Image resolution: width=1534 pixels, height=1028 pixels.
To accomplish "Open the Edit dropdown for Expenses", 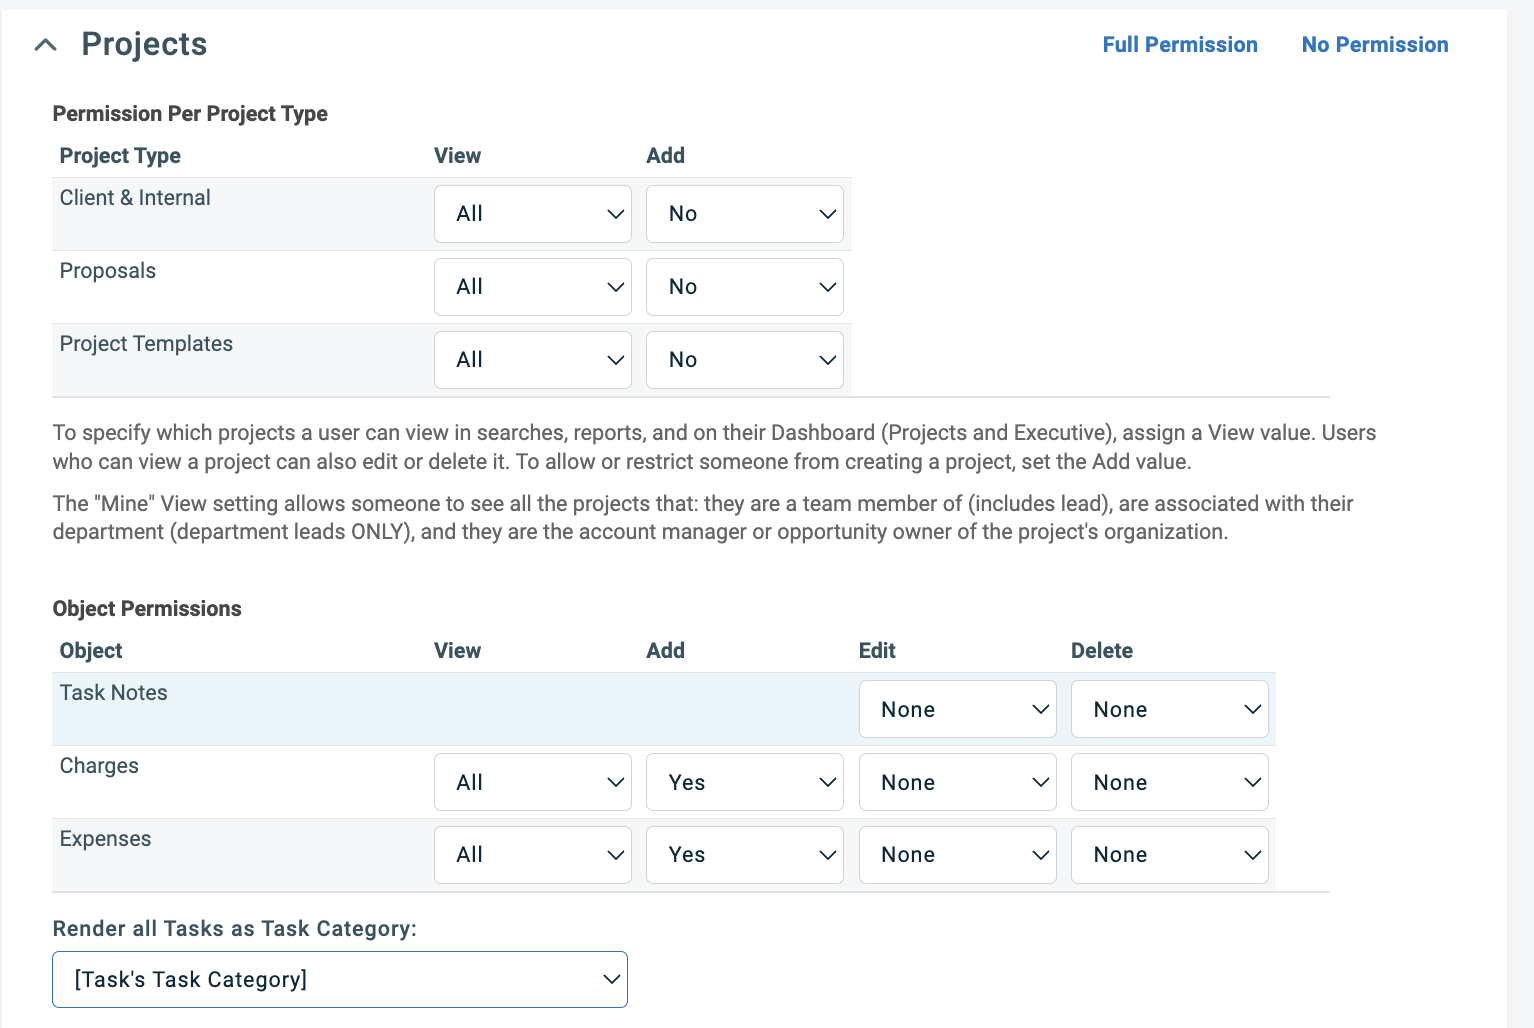I will pos(957,854).
